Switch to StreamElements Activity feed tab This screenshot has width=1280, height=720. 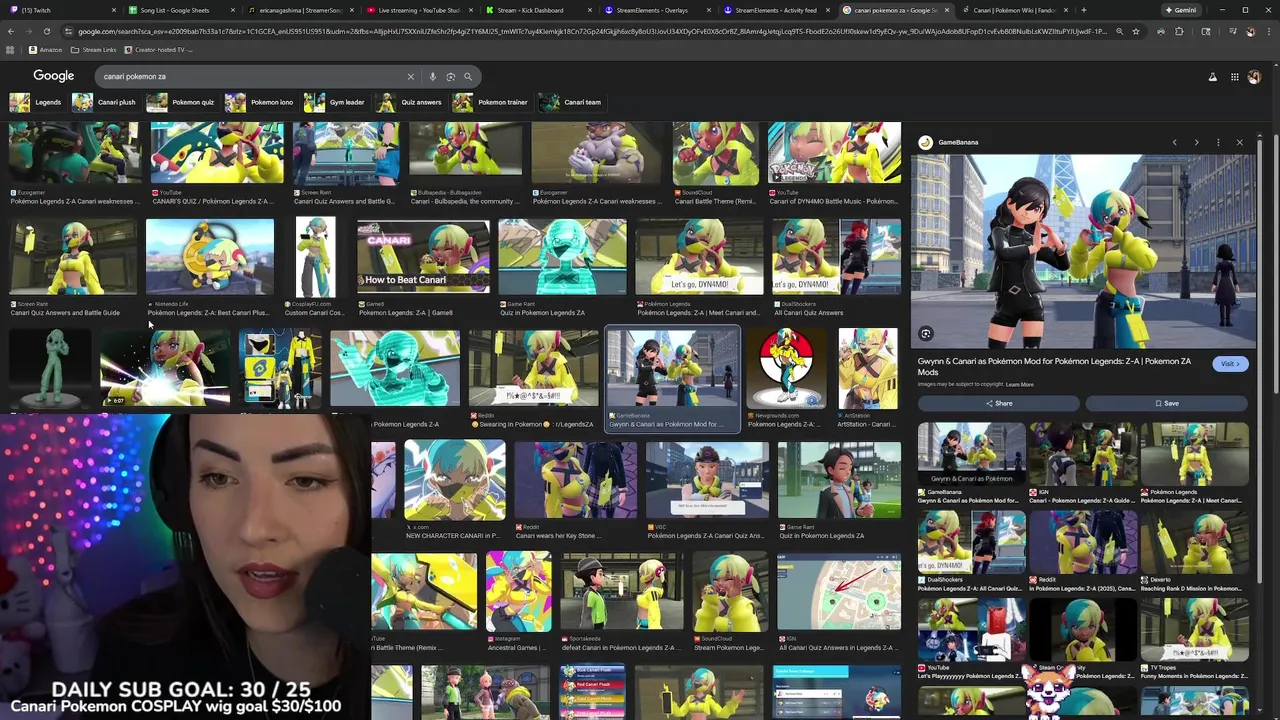[x=775, y=10]
